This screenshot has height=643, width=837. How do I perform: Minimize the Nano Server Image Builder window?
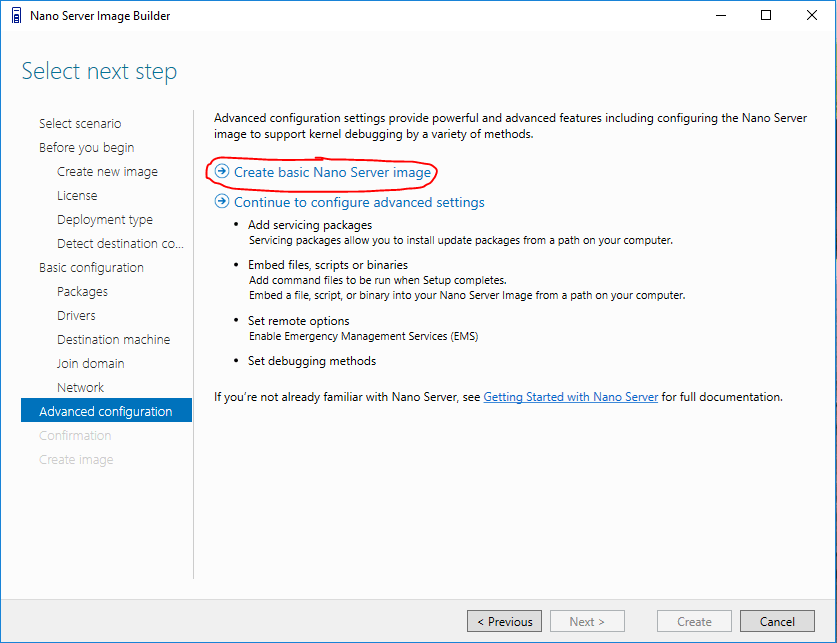tap(721, 15)
